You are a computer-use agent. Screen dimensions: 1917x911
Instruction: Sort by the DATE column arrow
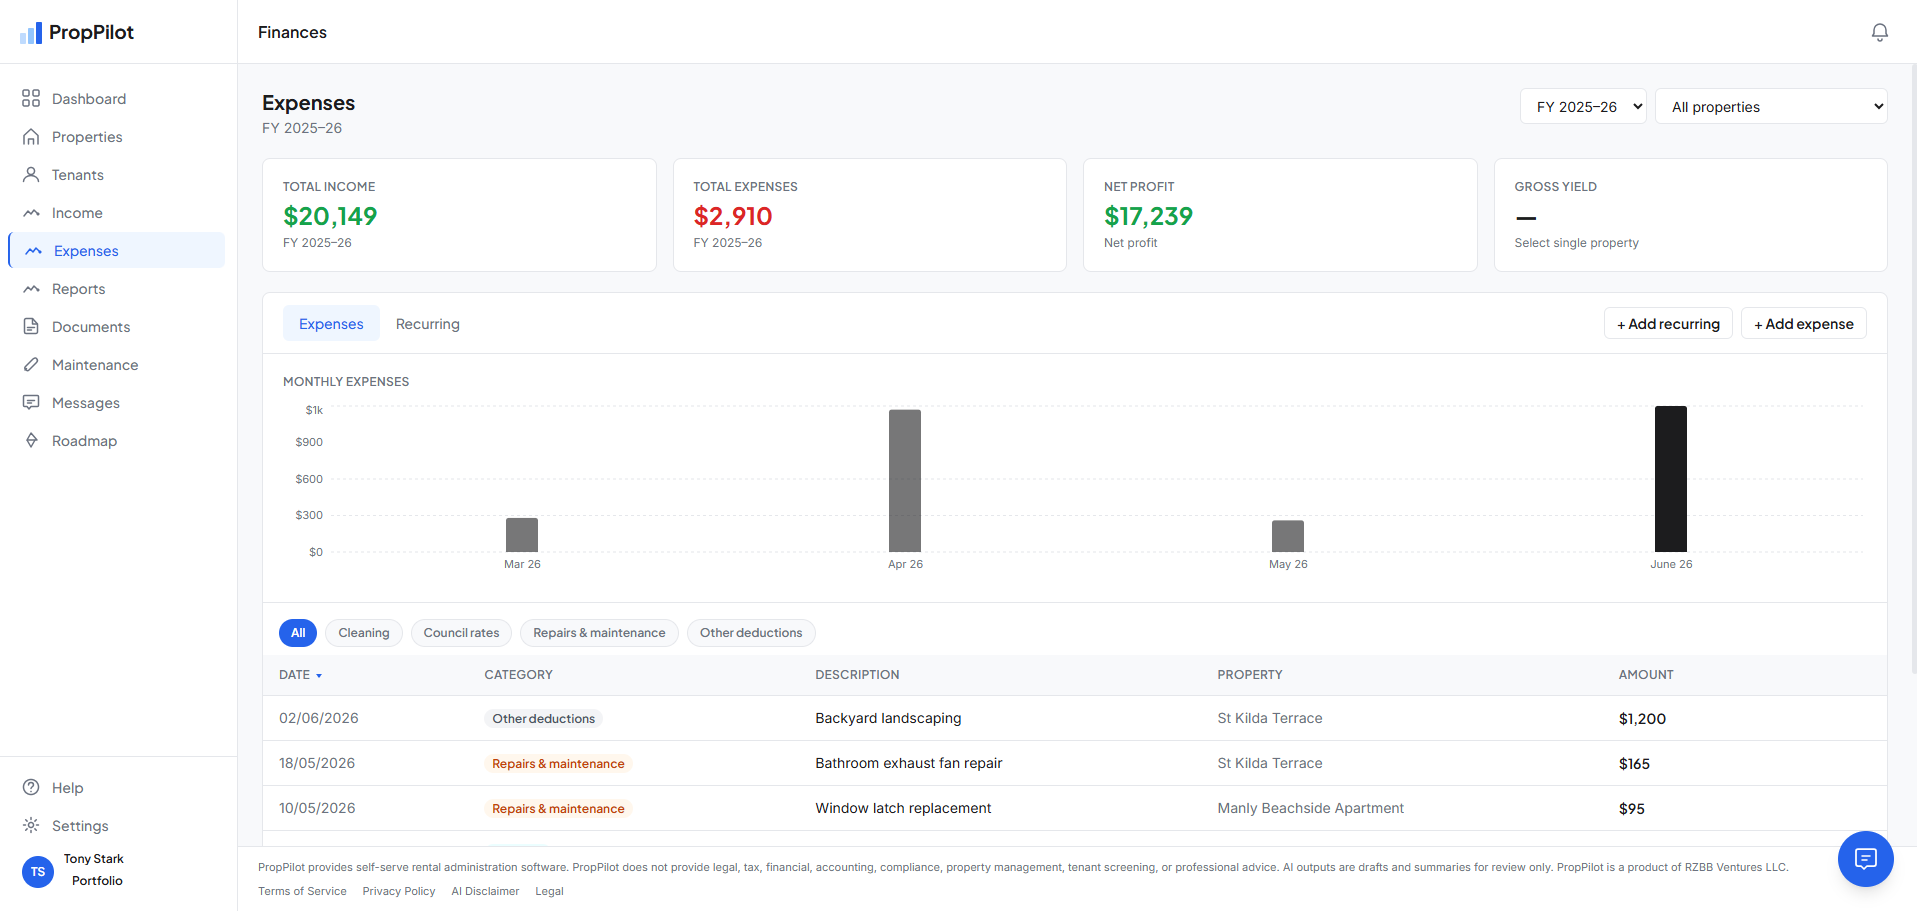click(319, 676)
